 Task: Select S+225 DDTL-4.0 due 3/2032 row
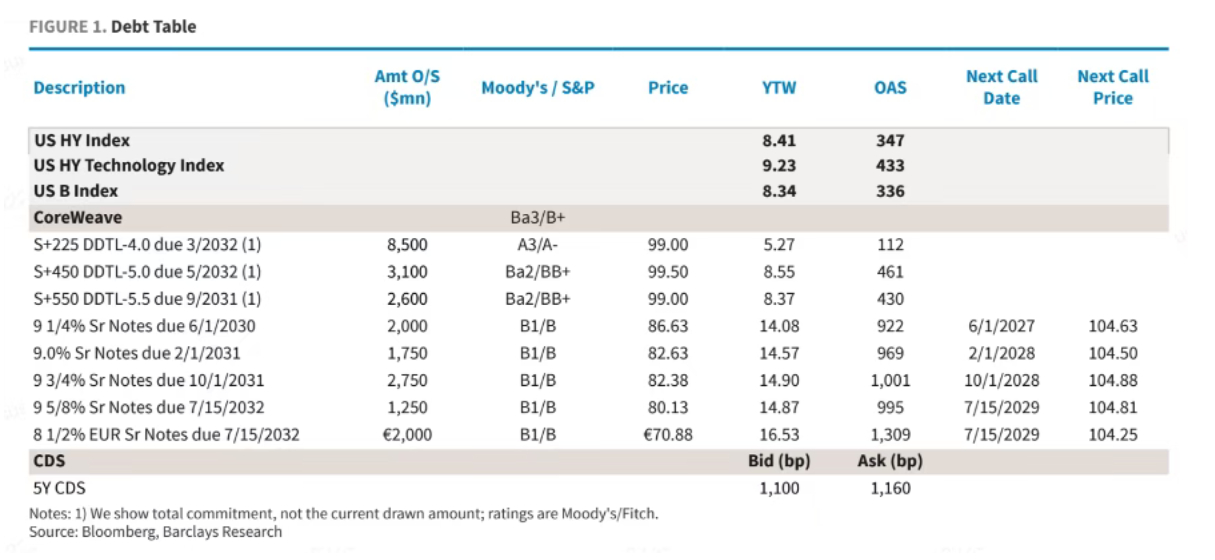click(x=598, y=245)
